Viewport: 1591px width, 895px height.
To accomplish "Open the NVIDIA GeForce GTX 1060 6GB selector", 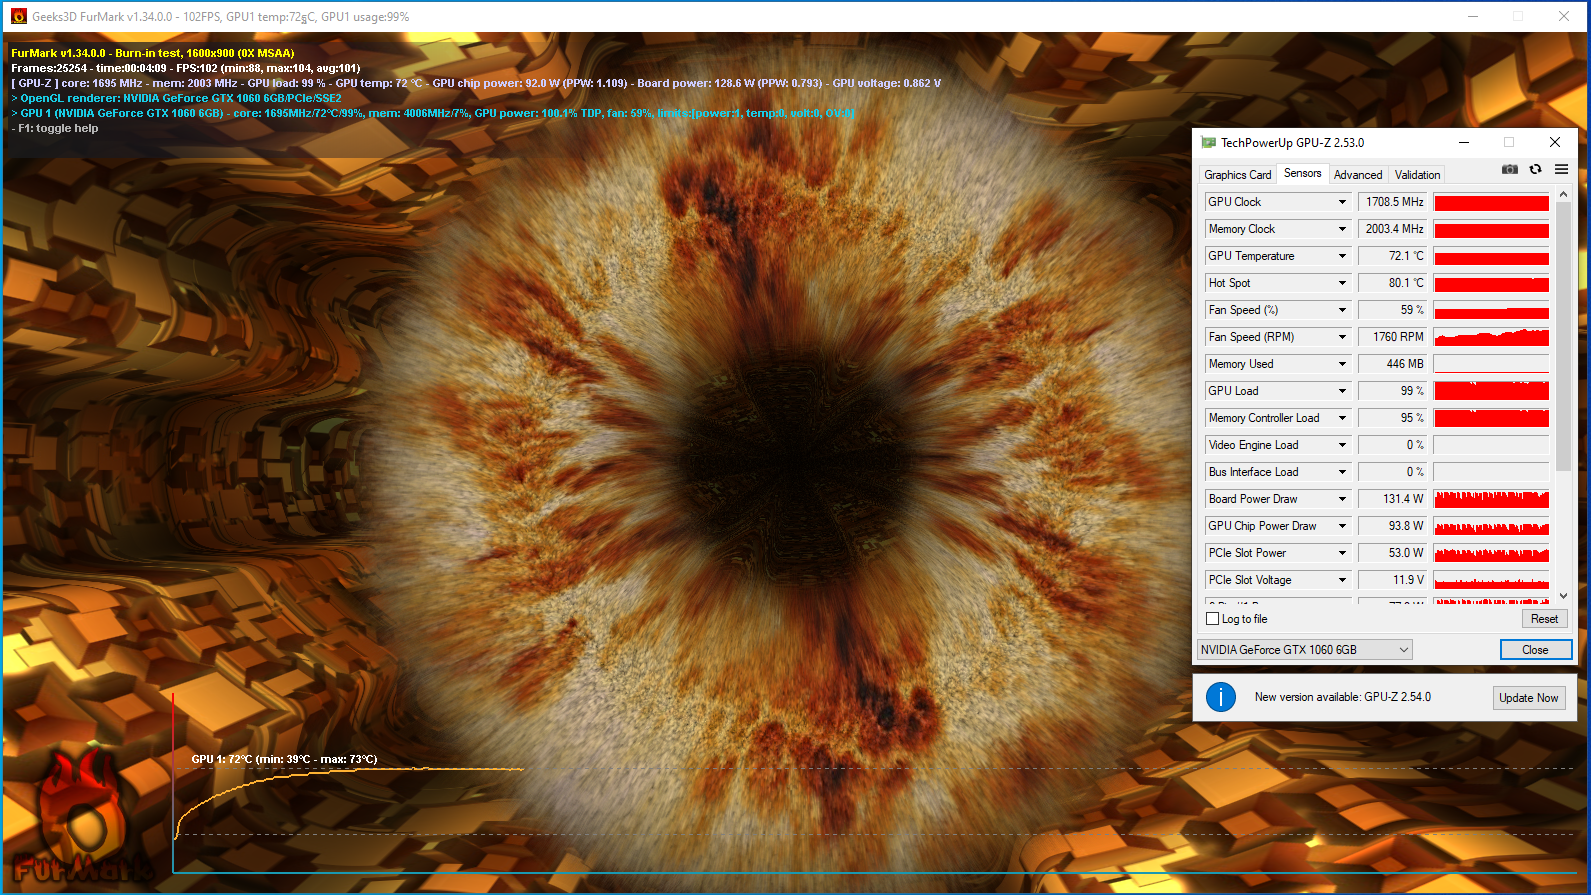I will tap(1304, 650).
